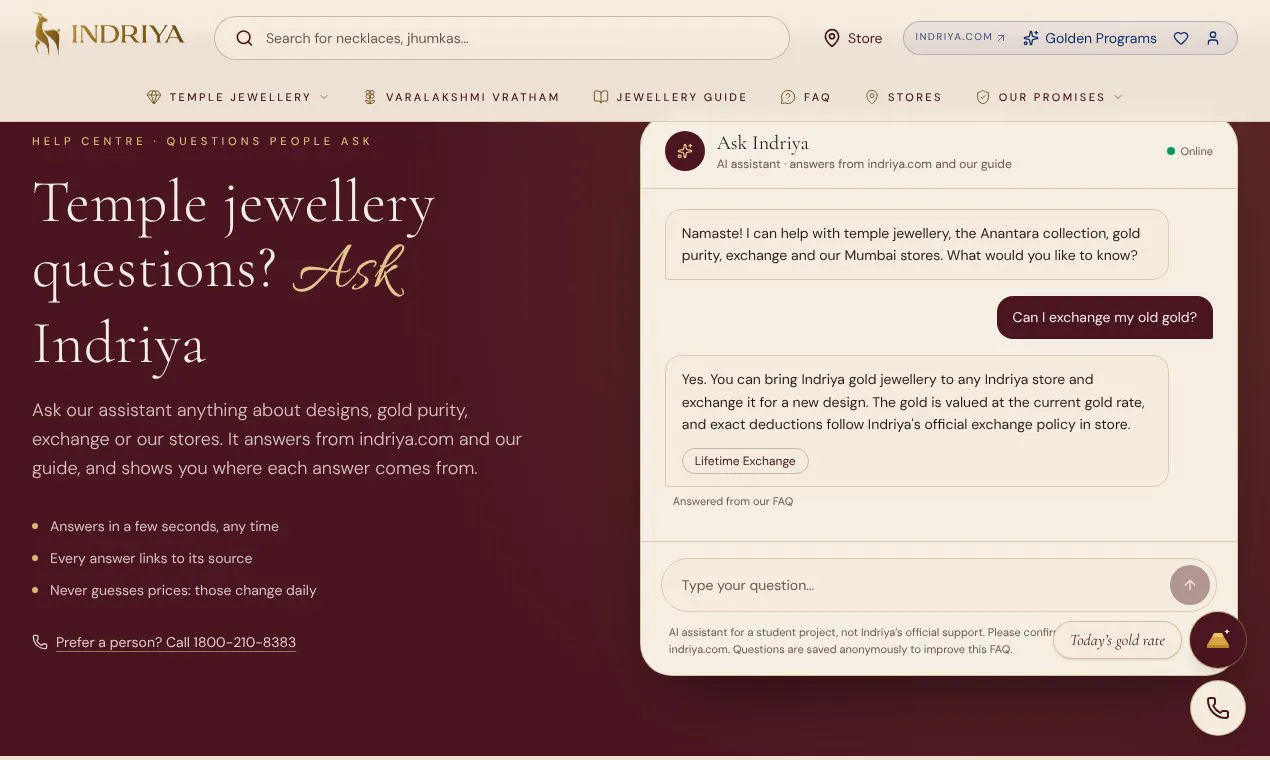Send the question with the arrow button
This screenshot has height=760, width=1270.
[1190, 585]
